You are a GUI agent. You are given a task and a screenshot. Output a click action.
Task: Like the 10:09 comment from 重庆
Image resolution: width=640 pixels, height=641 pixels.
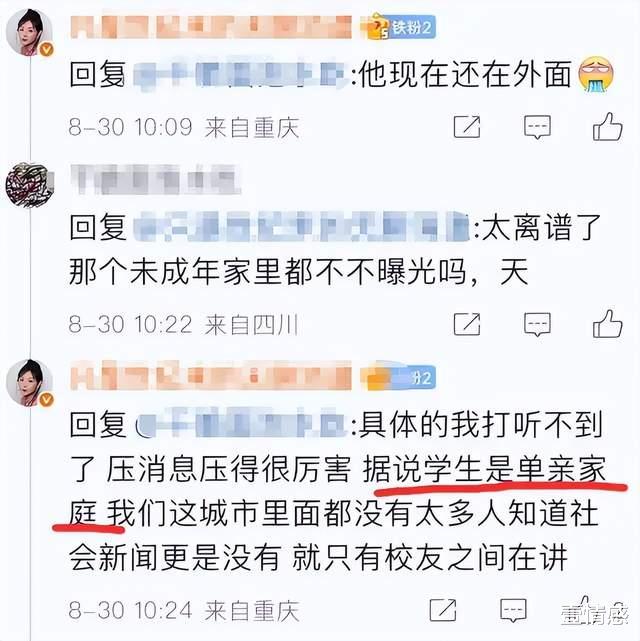pyautogui.click(x=607, y=127)
